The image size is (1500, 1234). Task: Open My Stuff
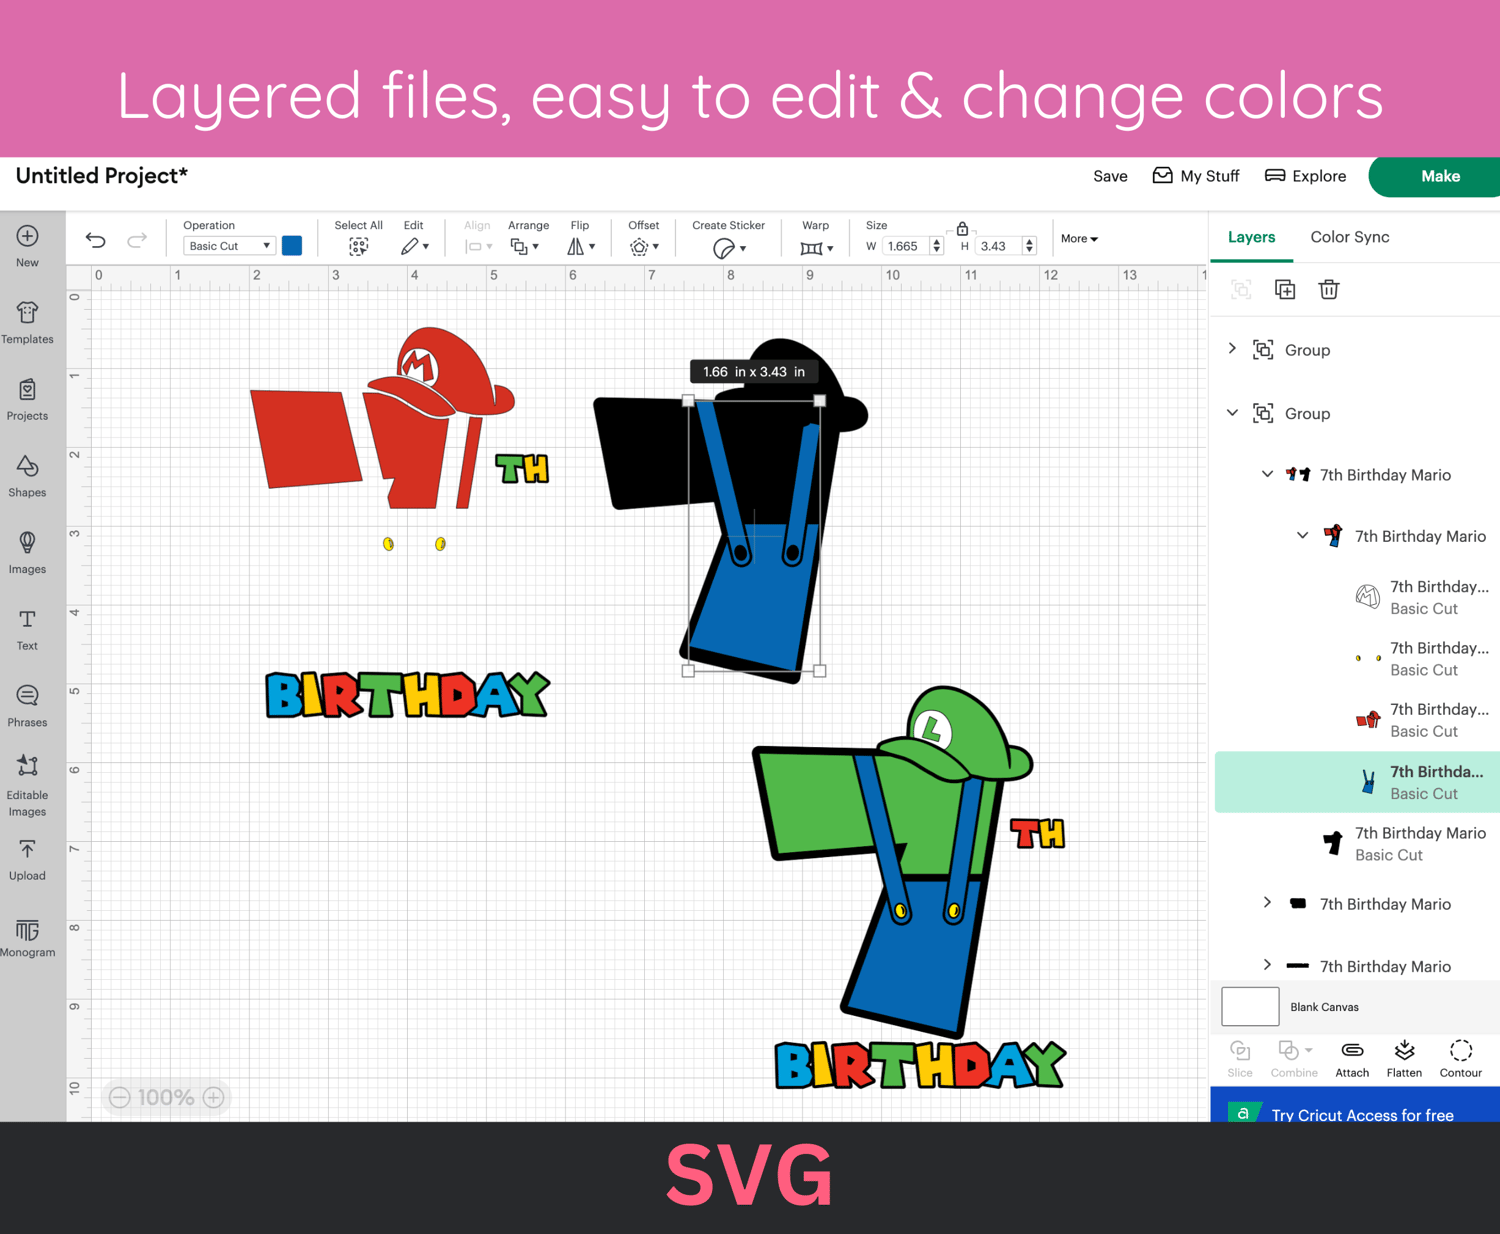[1196, 176]
